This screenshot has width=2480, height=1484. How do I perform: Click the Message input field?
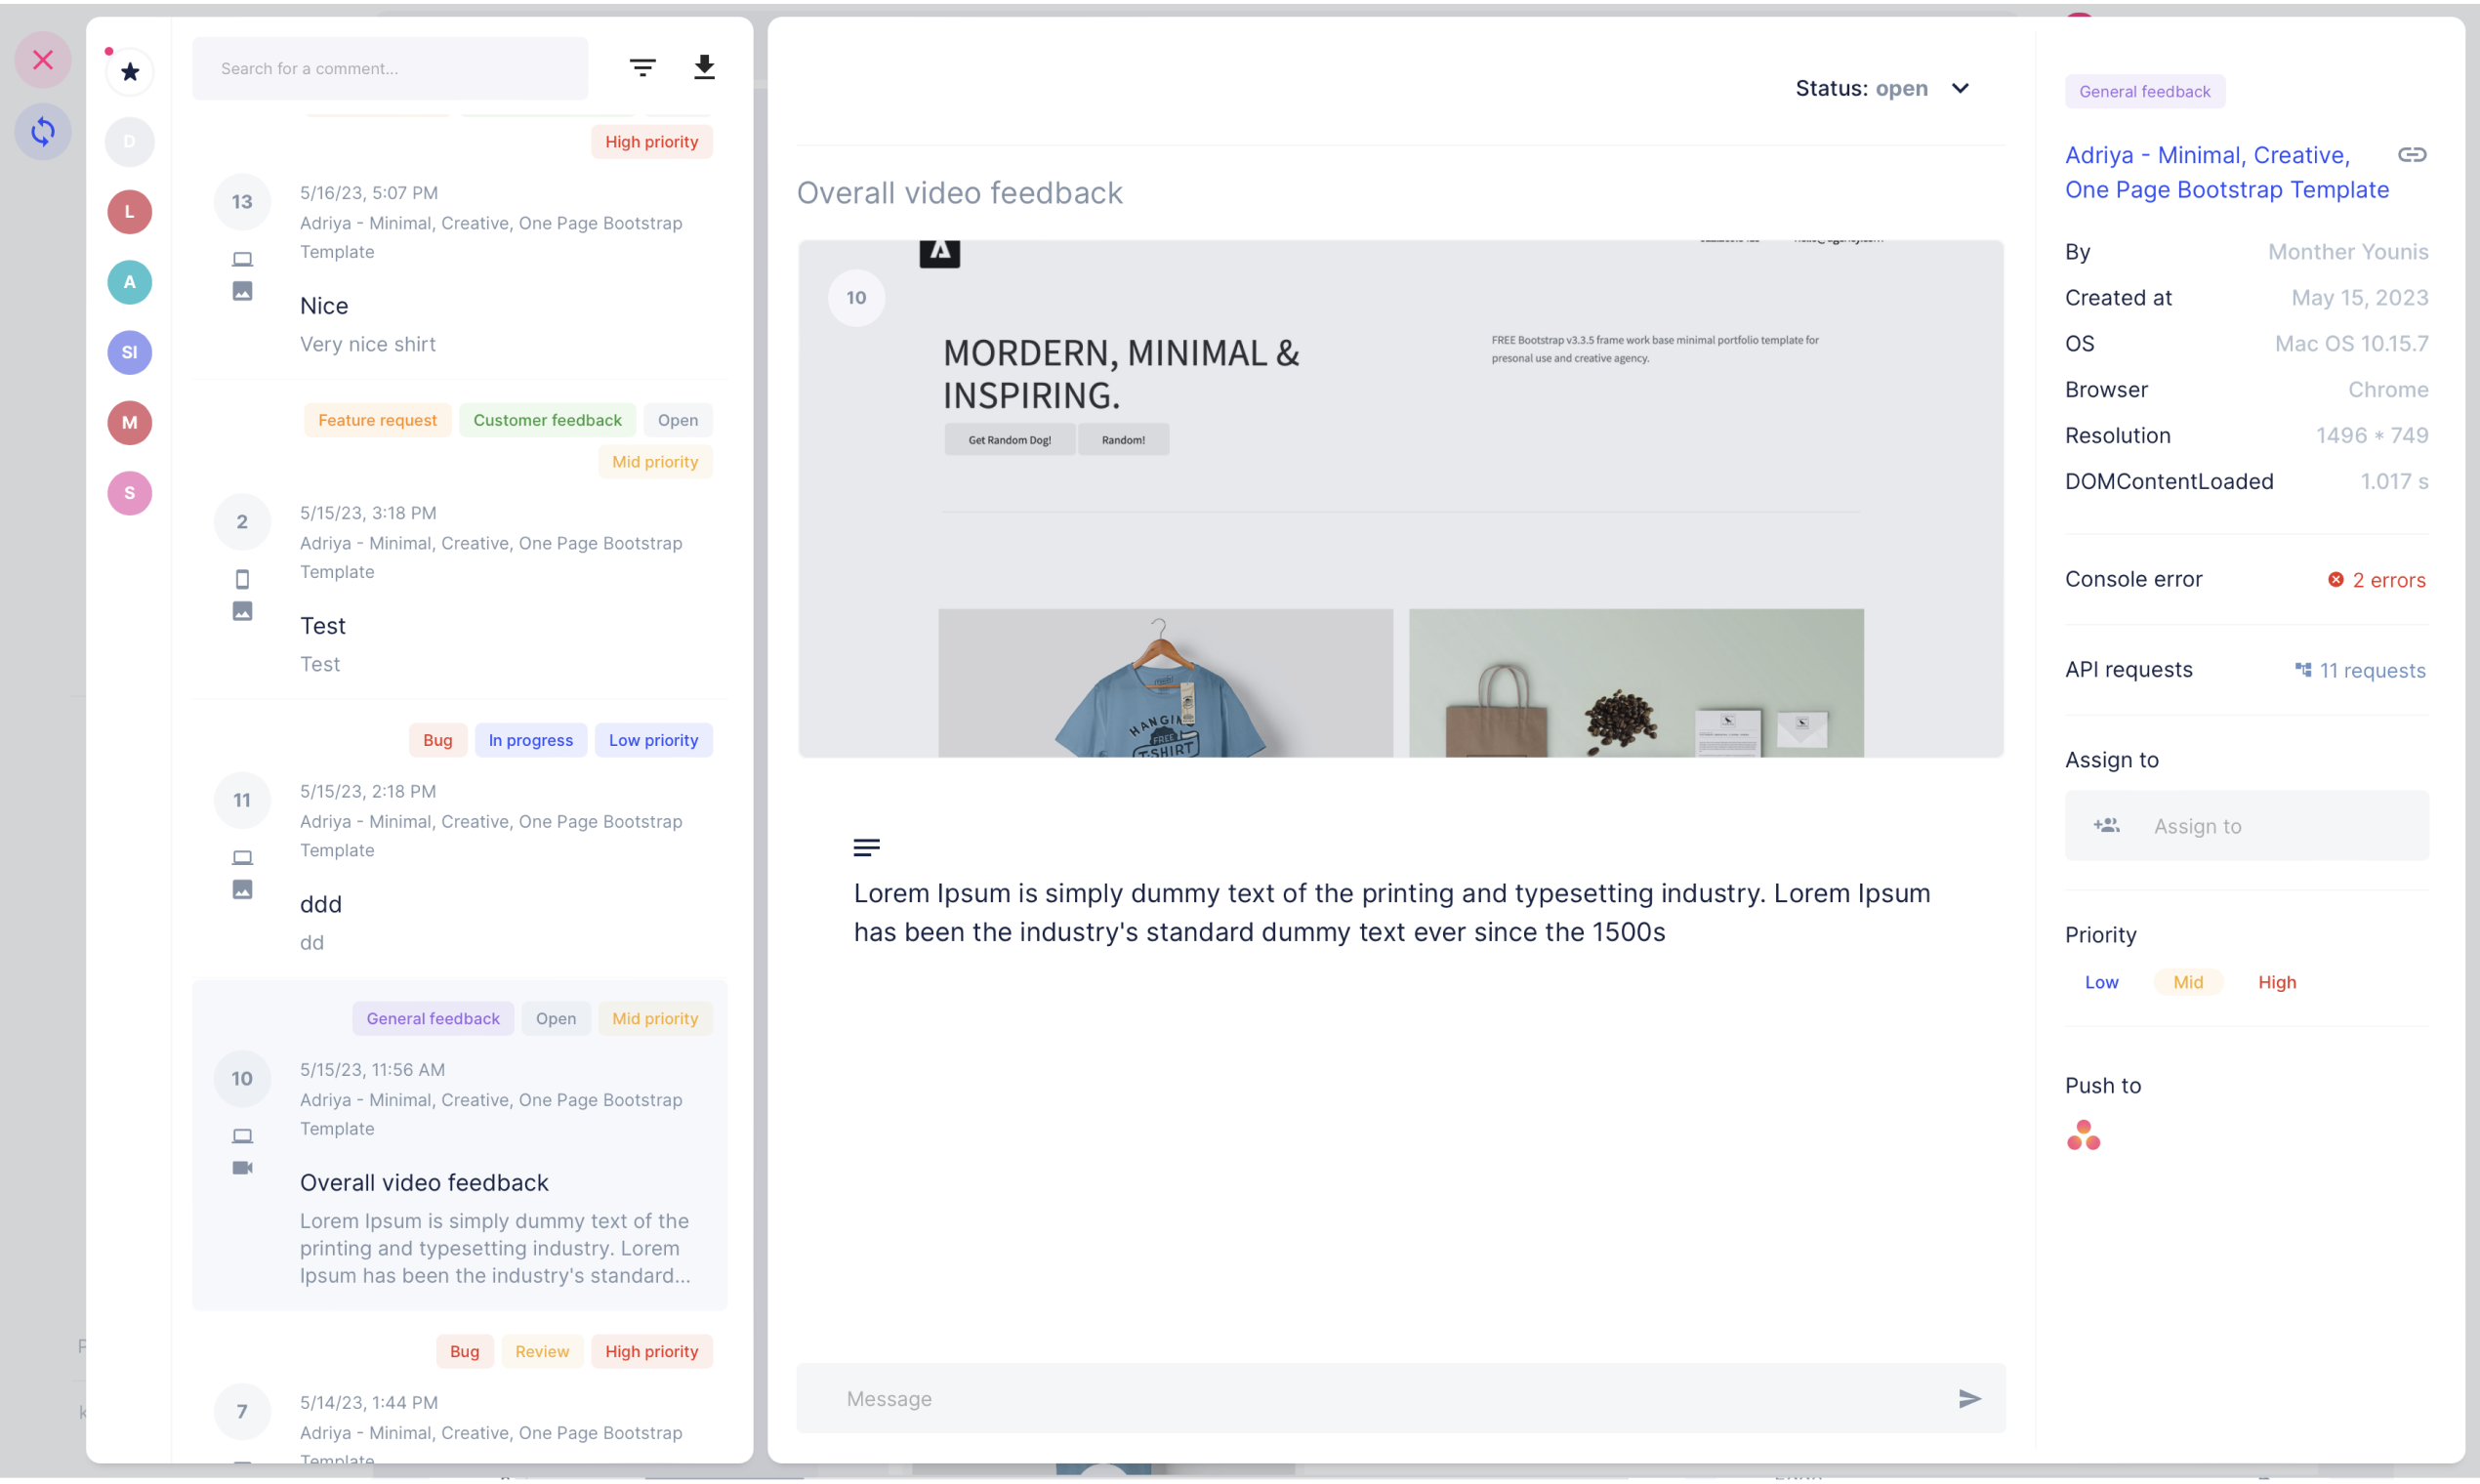pos(1400,1398)
